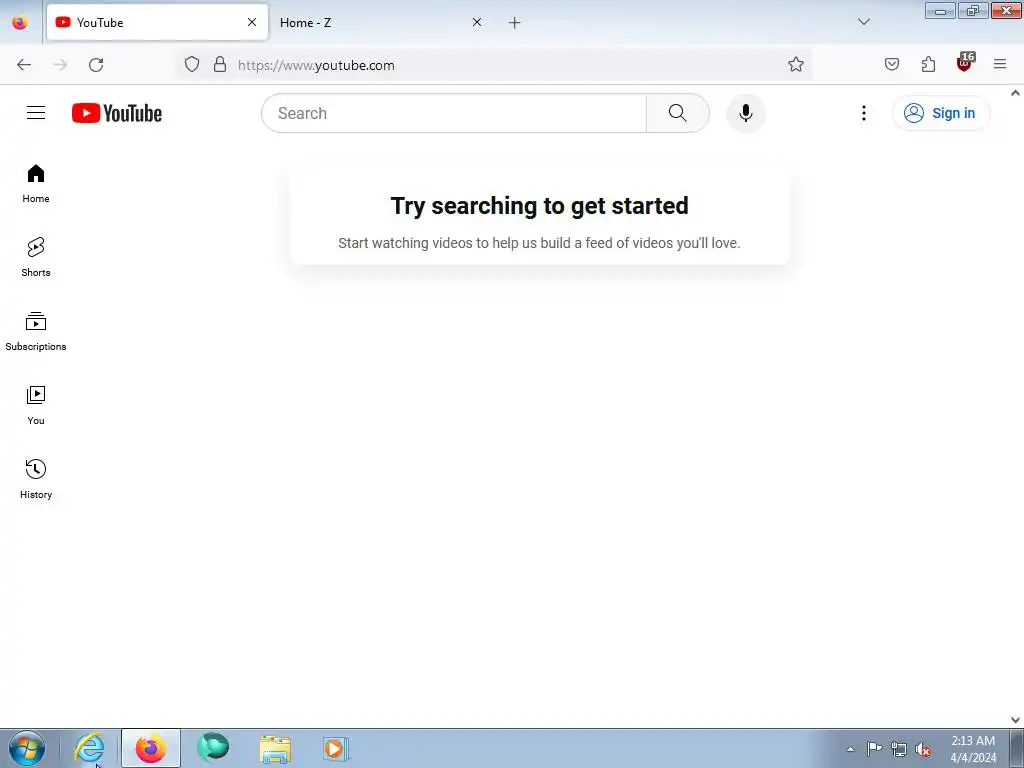Click the YouTube logo

(117, 113)
